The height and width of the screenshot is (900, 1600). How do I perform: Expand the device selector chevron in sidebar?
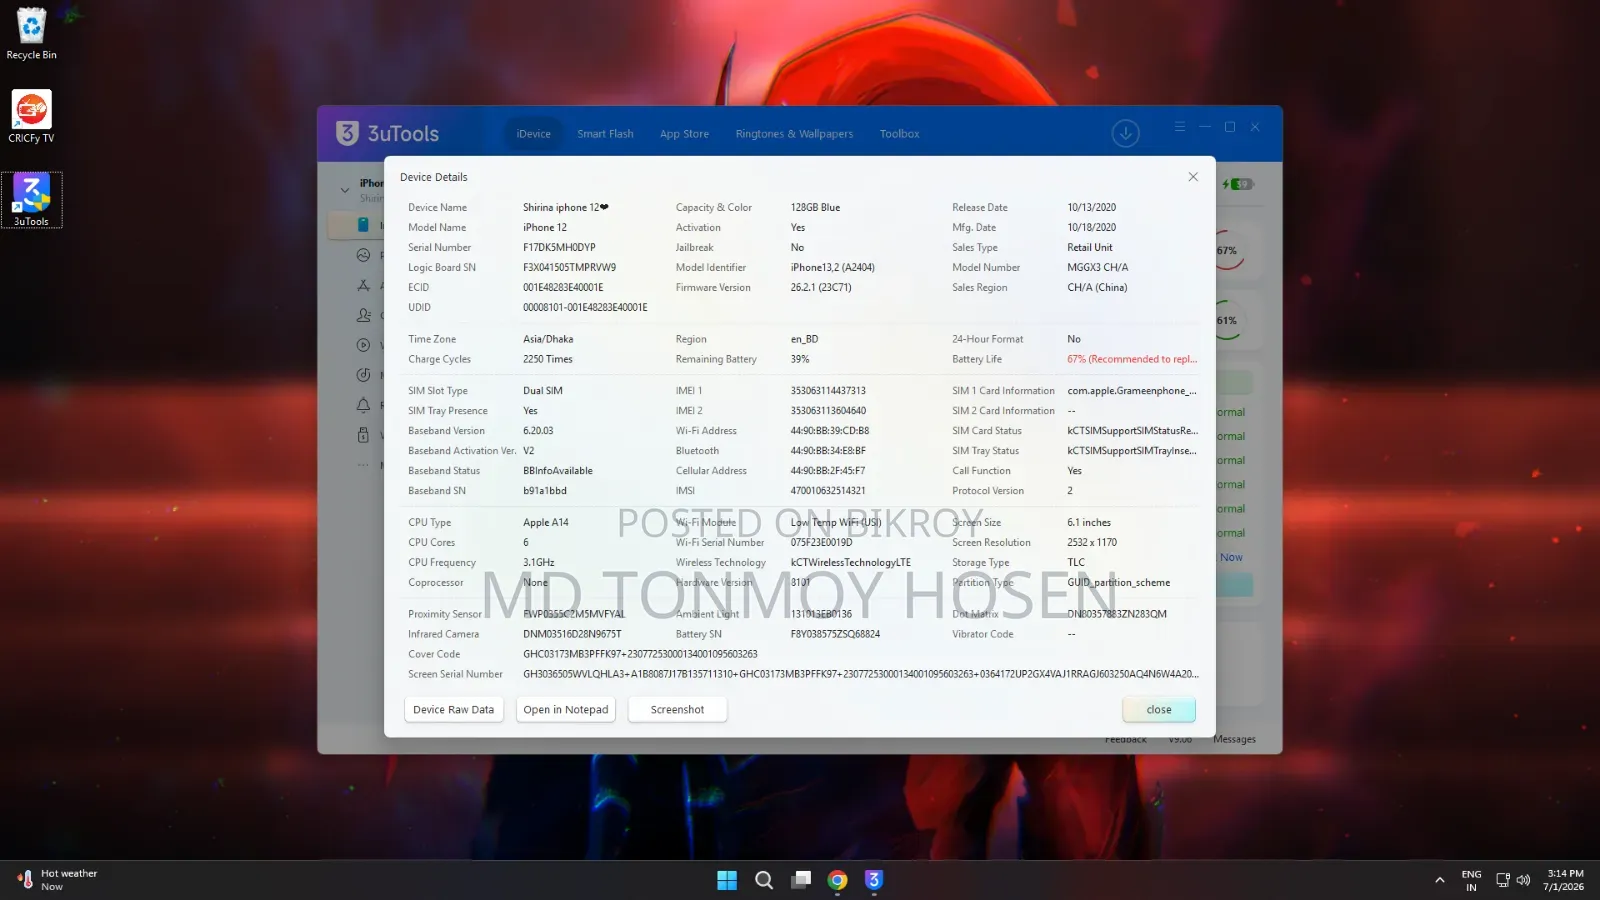345,190
